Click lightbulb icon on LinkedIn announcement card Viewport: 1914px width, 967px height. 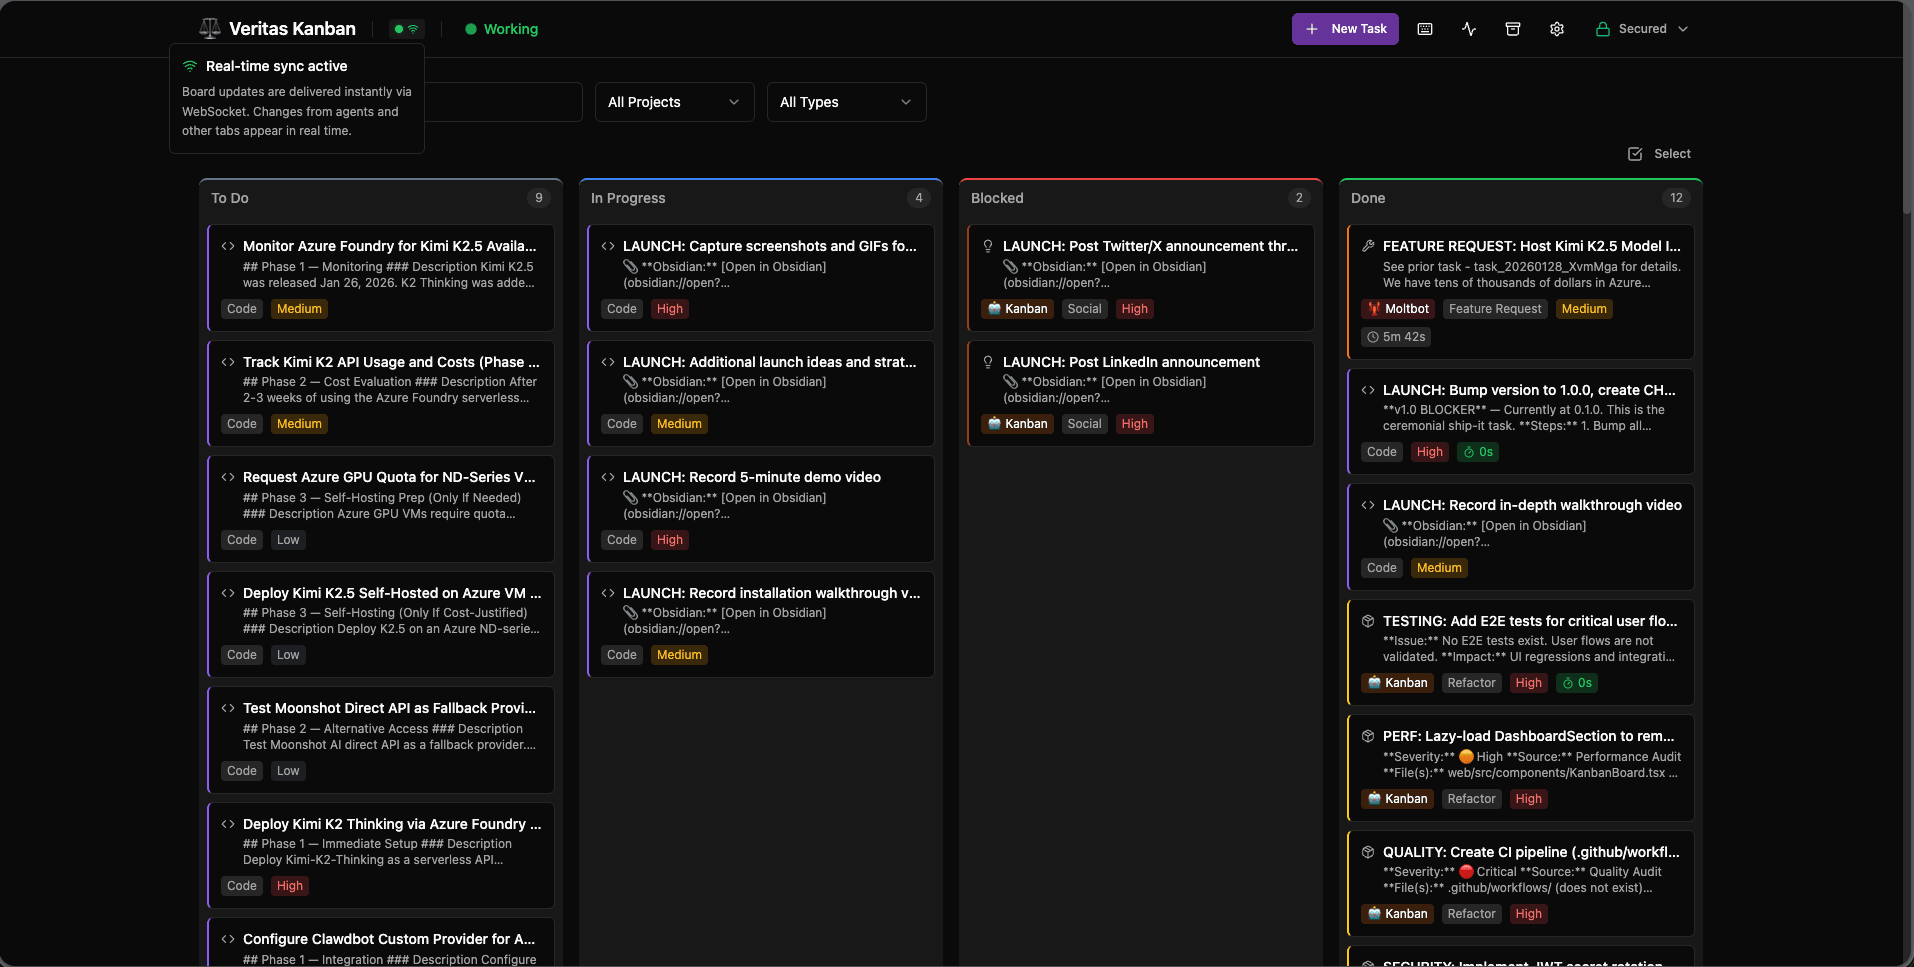click(988, 362)
